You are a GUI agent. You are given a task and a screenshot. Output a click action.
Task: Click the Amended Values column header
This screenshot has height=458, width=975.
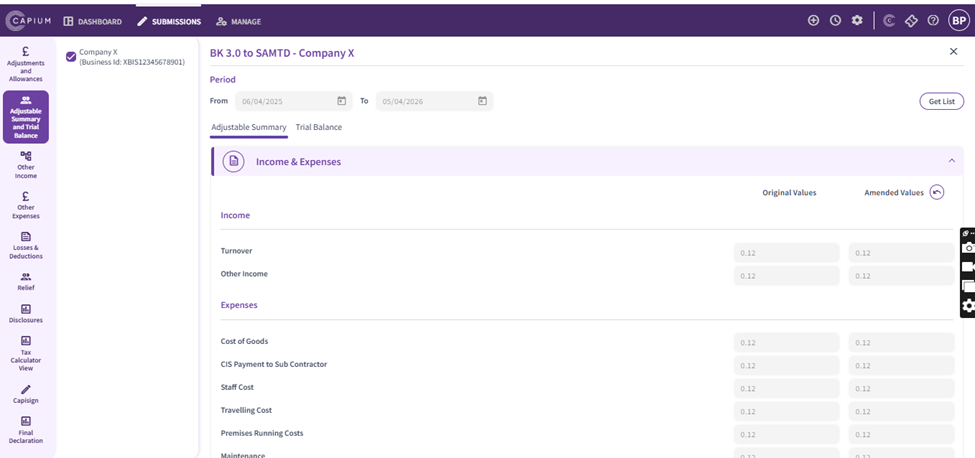click(x=894, y=193)
